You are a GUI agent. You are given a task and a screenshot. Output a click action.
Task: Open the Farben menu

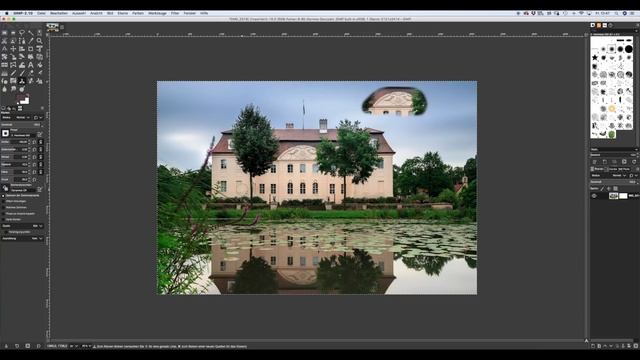(138, 13)
